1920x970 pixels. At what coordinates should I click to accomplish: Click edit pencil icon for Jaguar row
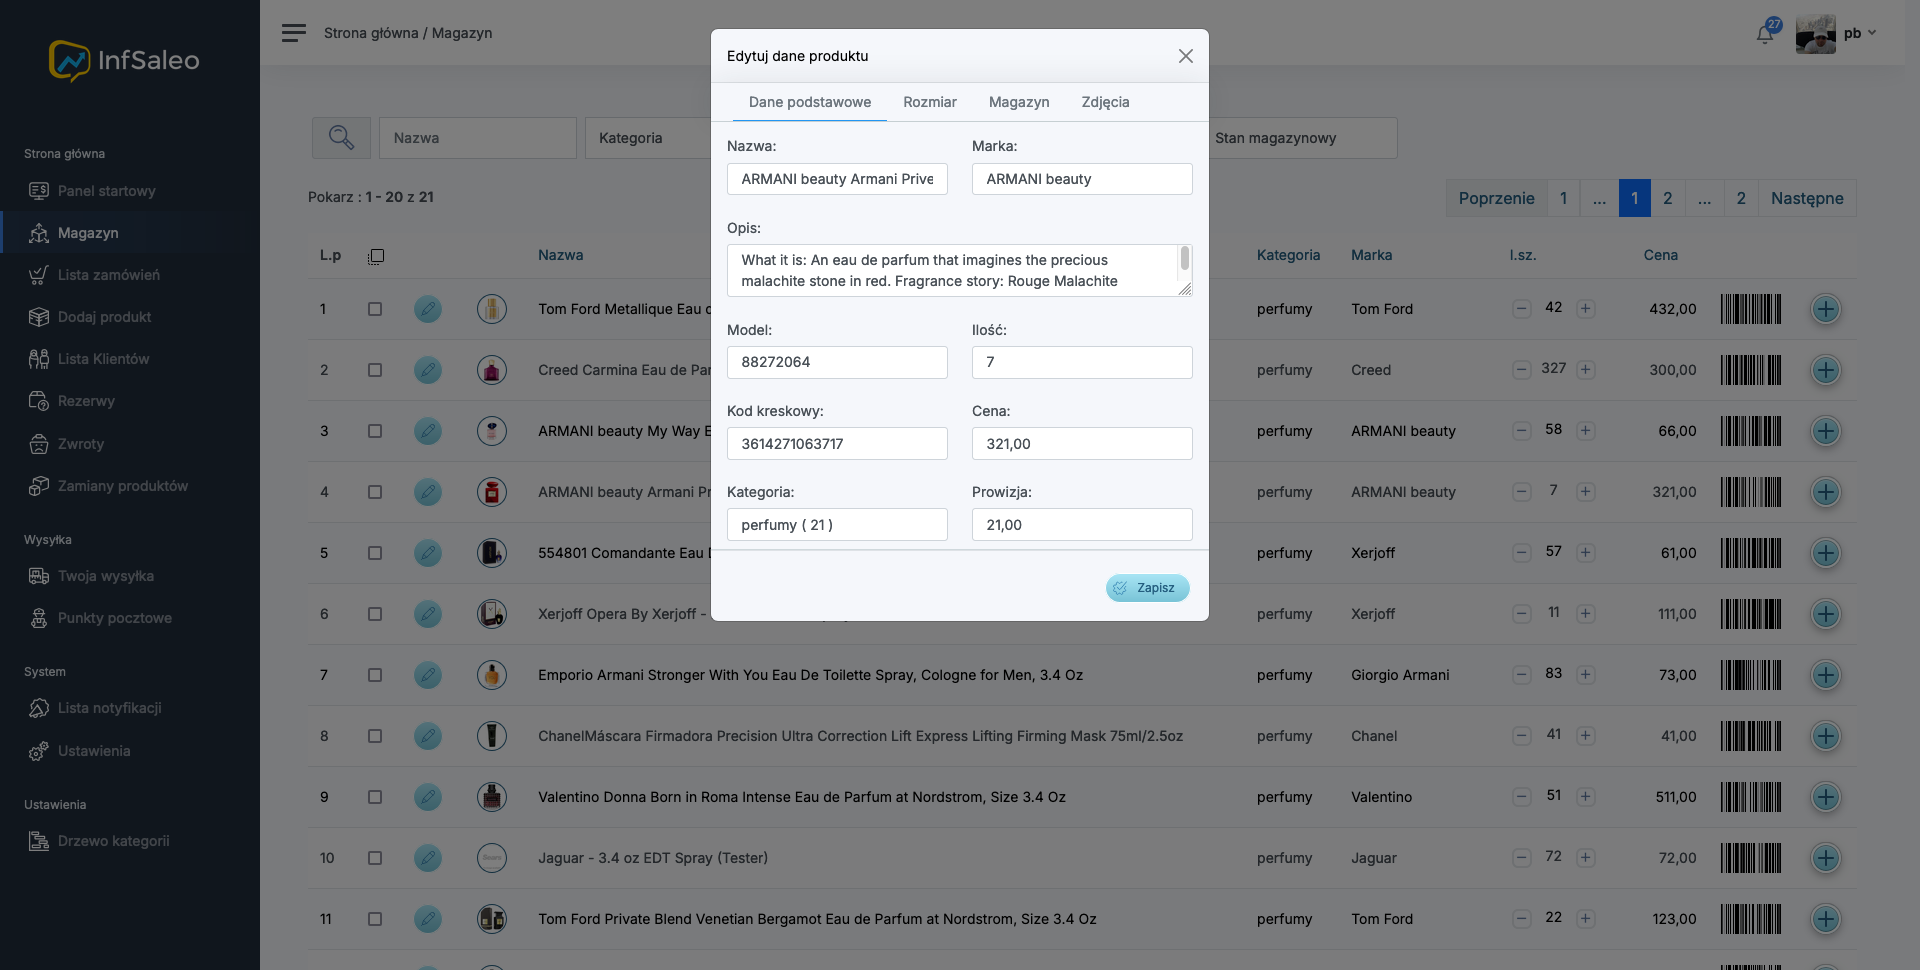(428, 858)
